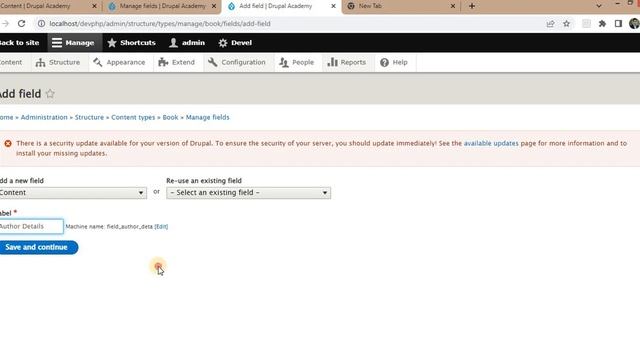
Task: Click Save and continue button
Action: (38, 247)
